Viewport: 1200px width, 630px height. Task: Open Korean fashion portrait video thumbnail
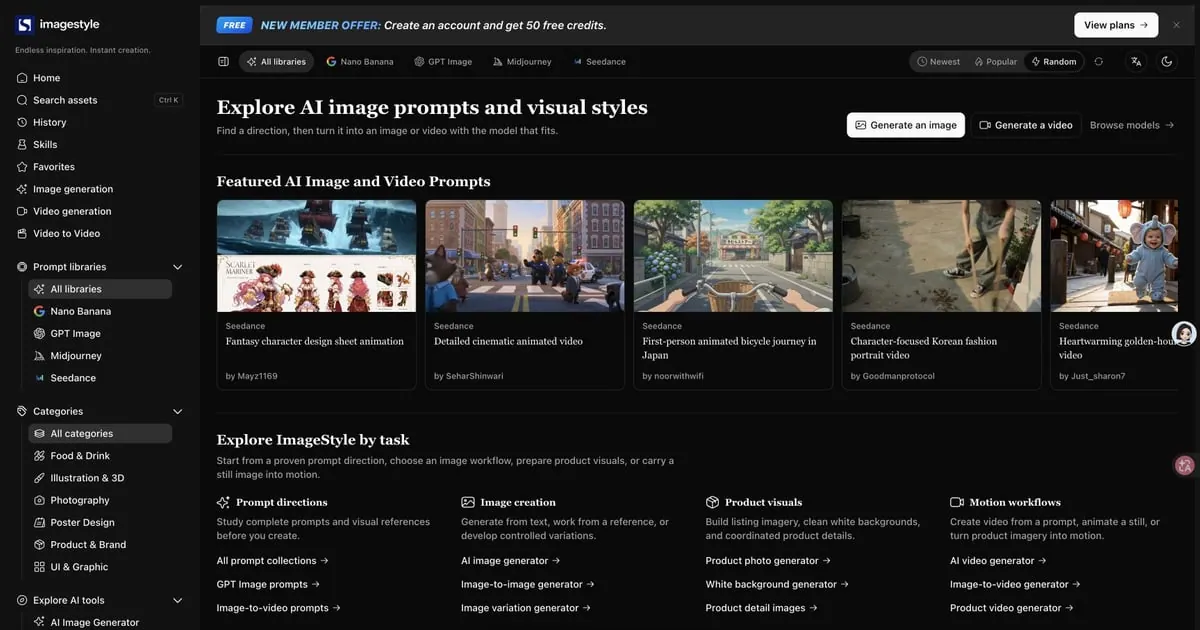click(941, 256)
